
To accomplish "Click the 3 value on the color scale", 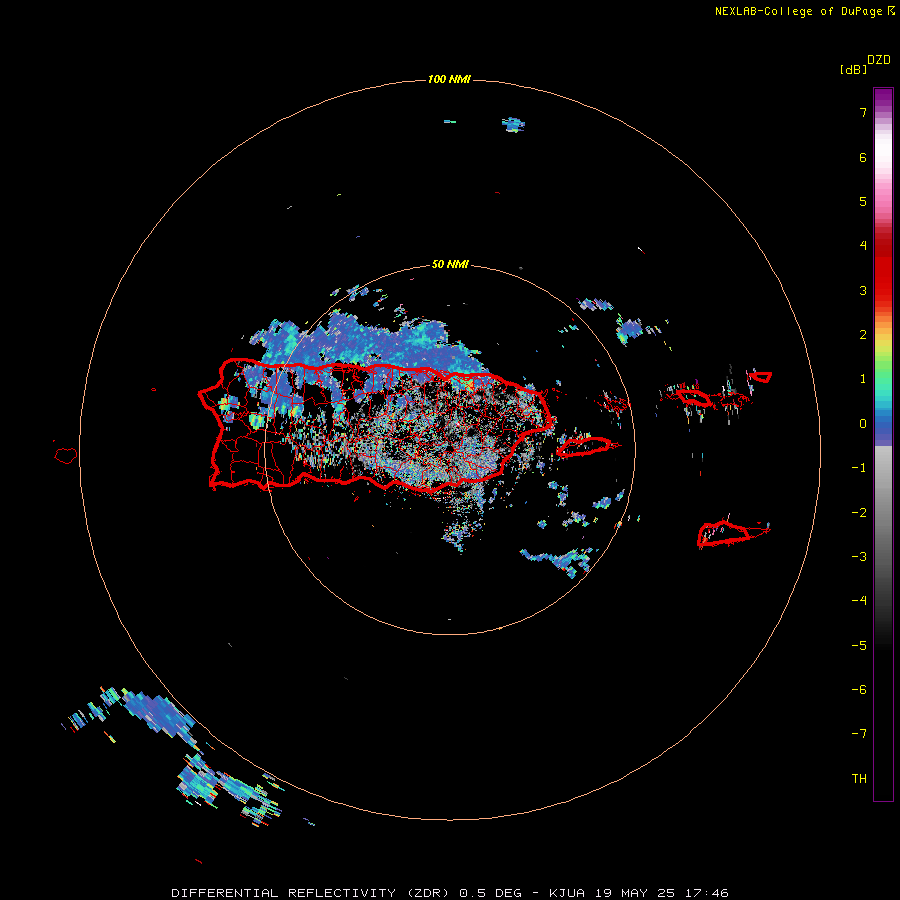I will [x=863, y=290].
